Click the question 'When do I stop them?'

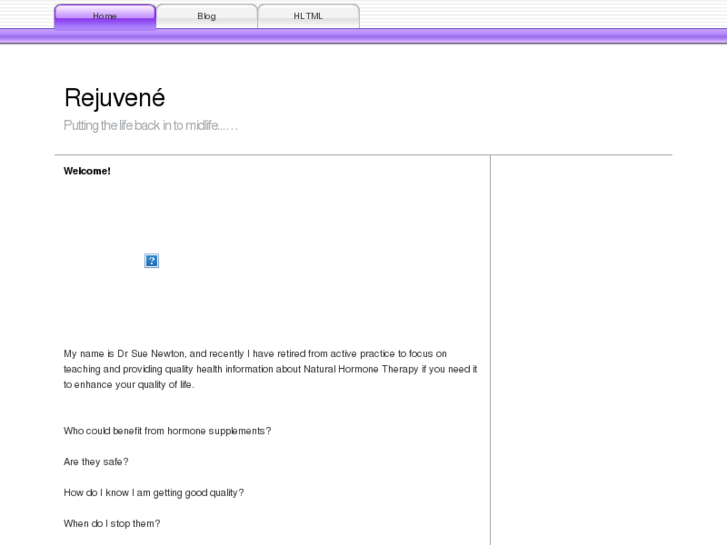pyautogui.click(x=112, y=524)
